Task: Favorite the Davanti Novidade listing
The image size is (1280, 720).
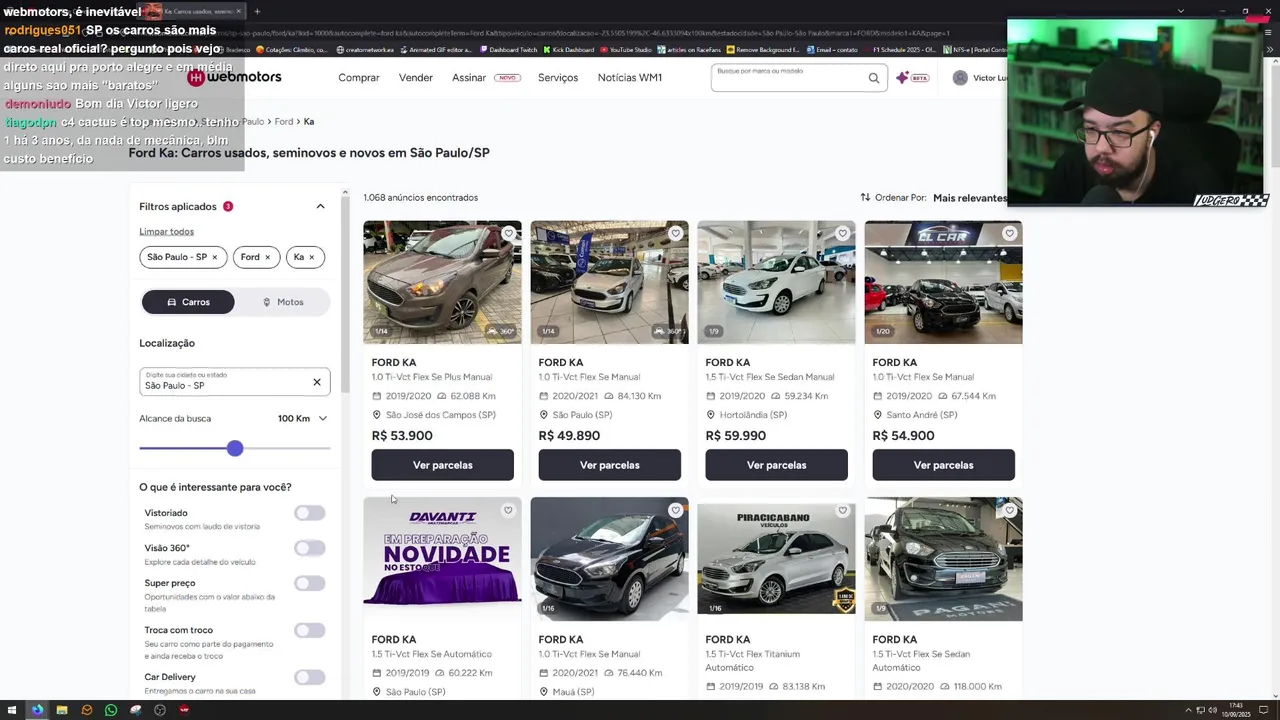Action: [x=508, y=510]
